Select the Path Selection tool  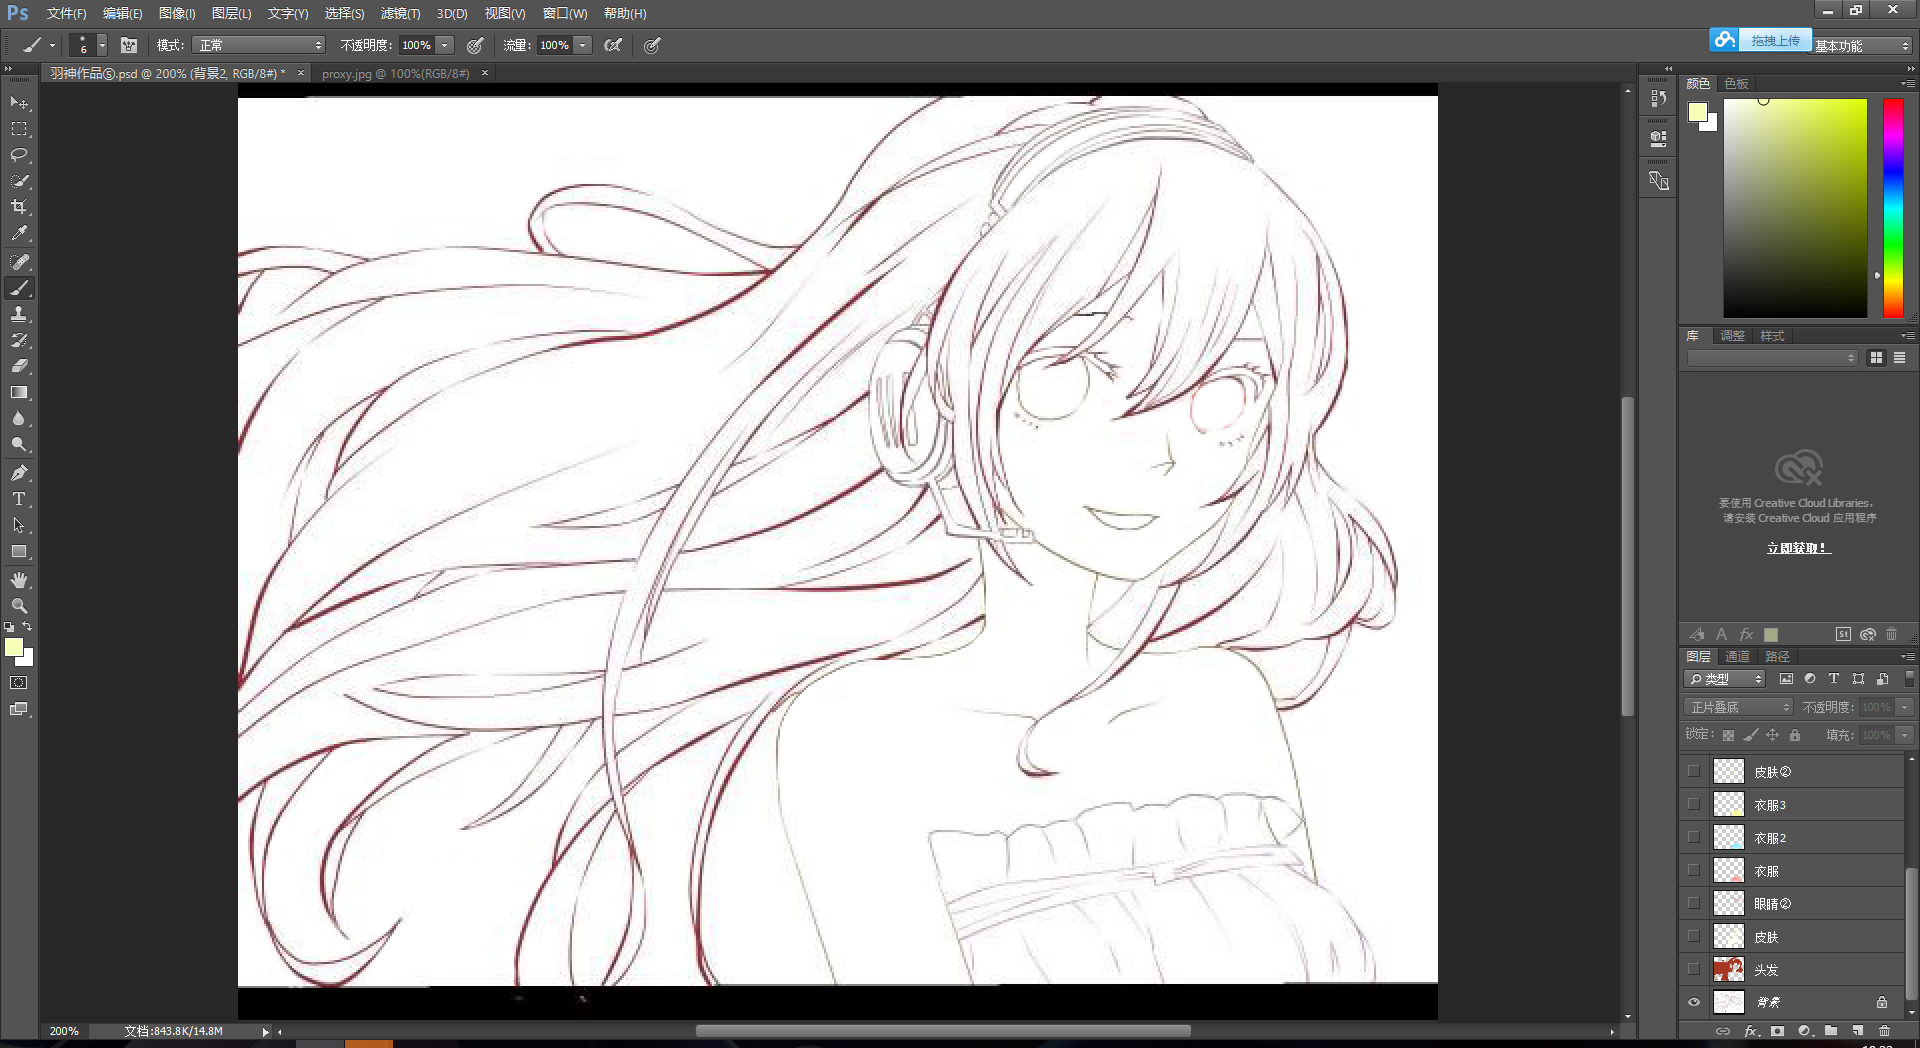pos(19,525)
